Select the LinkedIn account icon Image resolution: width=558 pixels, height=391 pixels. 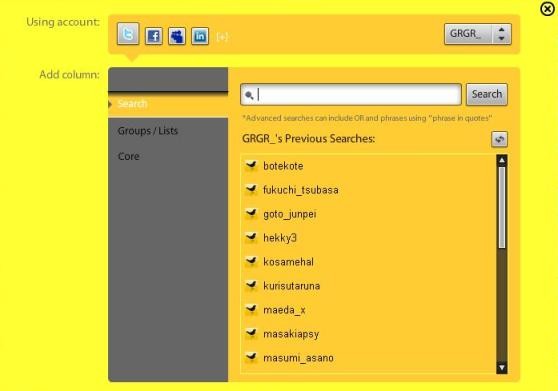coord(200,36)
